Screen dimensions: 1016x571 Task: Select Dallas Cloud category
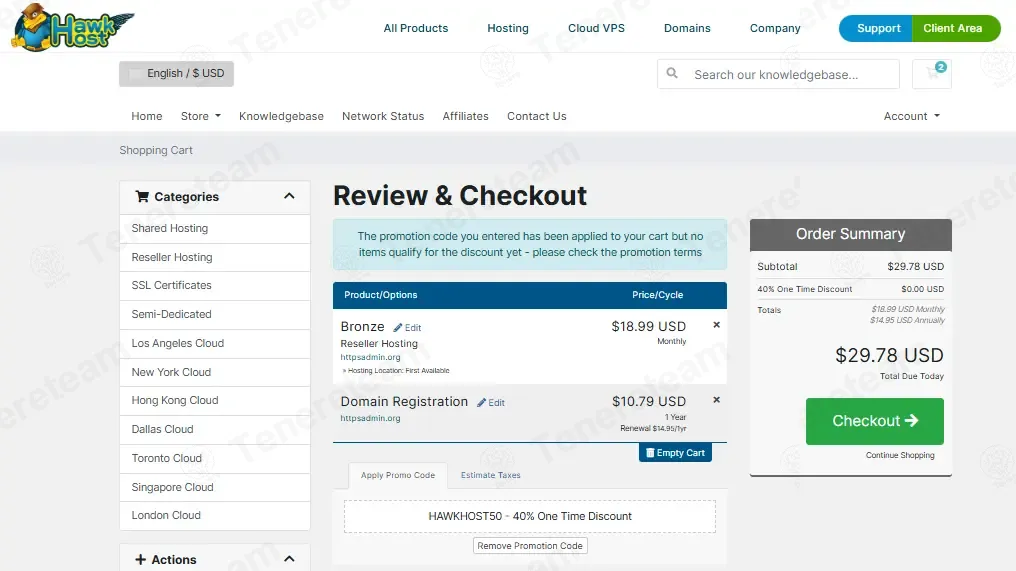coord(214,430)
